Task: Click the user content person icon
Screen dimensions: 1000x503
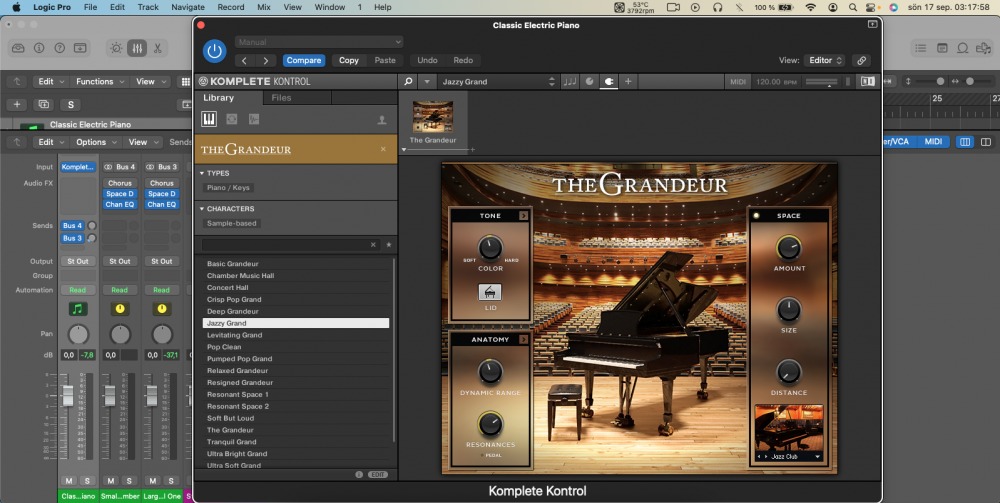Action: 381,120
